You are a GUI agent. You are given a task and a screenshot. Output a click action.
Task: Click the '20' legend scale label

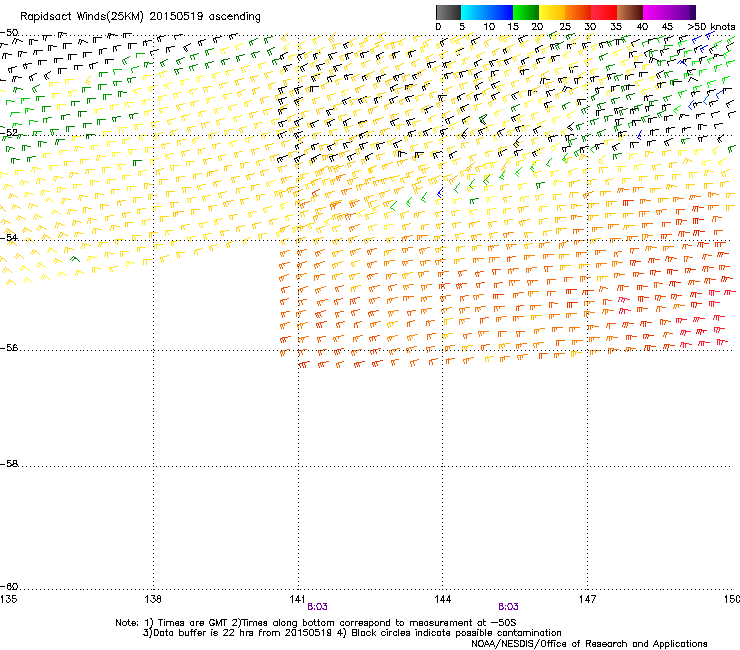pyautogui.click(x=537, y=27)
